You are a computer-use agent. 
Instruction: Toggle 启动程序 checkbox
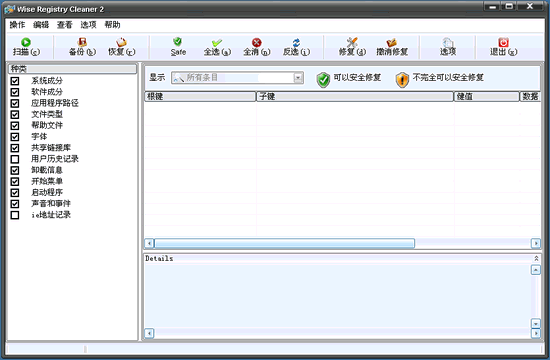click(x=15, y=193)
